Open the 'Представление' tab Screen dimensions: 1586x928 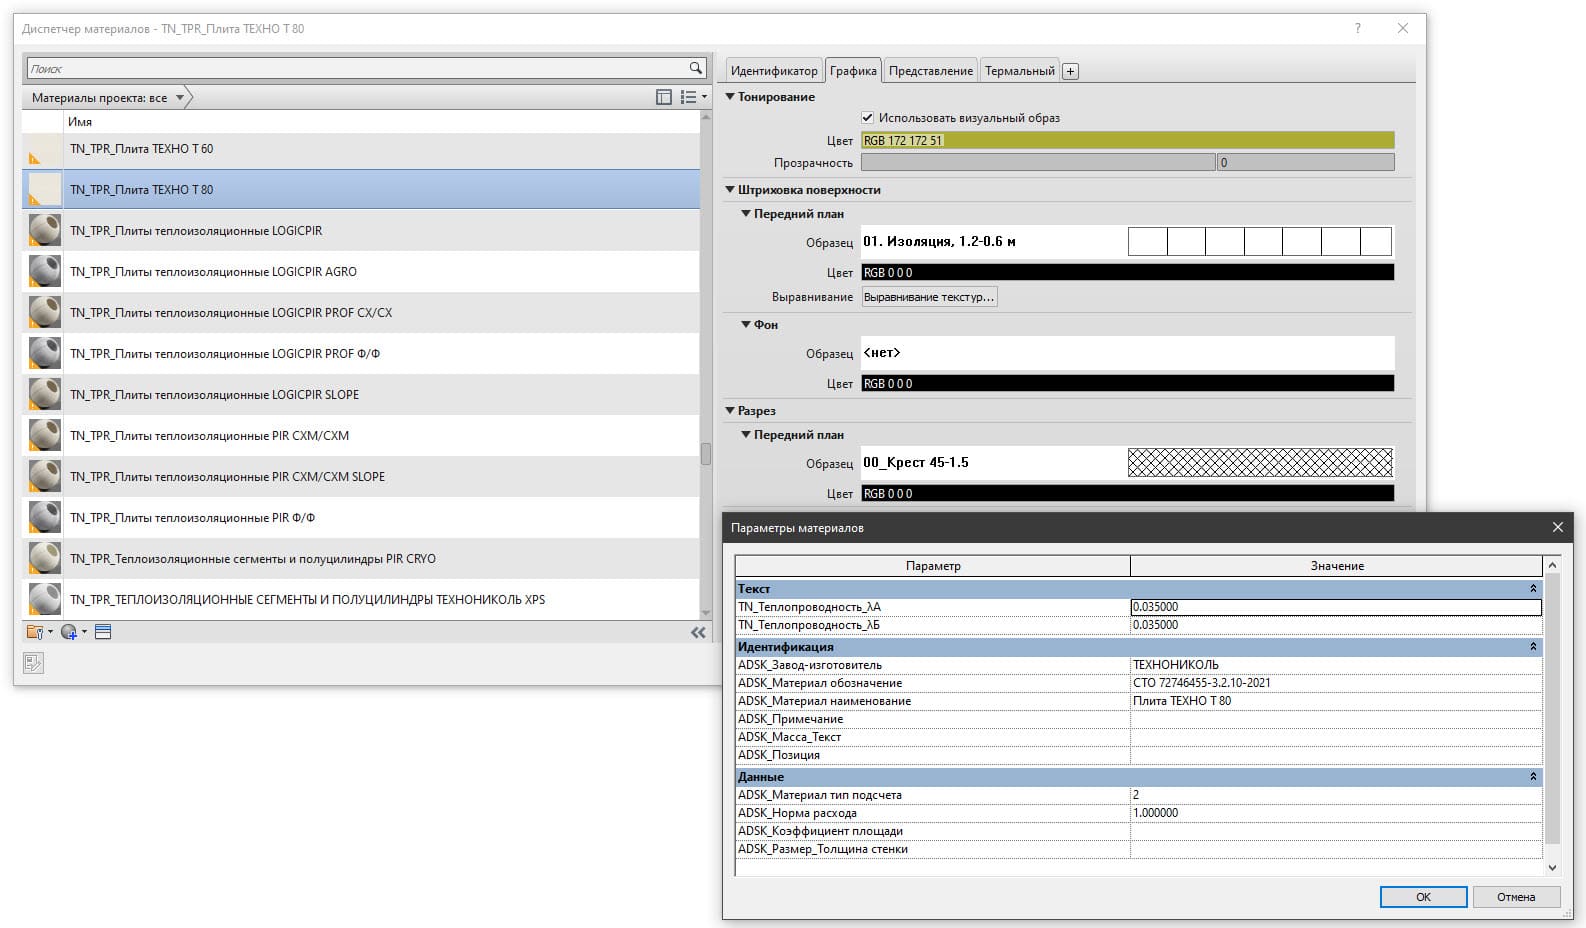pos(930,71)
